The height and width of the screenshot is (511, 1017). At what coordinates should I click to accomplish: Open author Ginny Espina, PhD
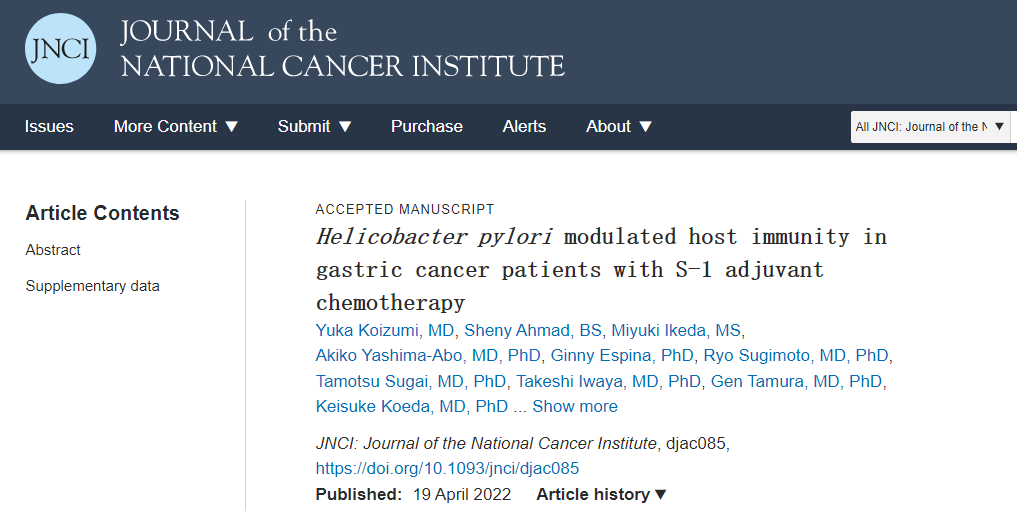[x=622, y=355]
